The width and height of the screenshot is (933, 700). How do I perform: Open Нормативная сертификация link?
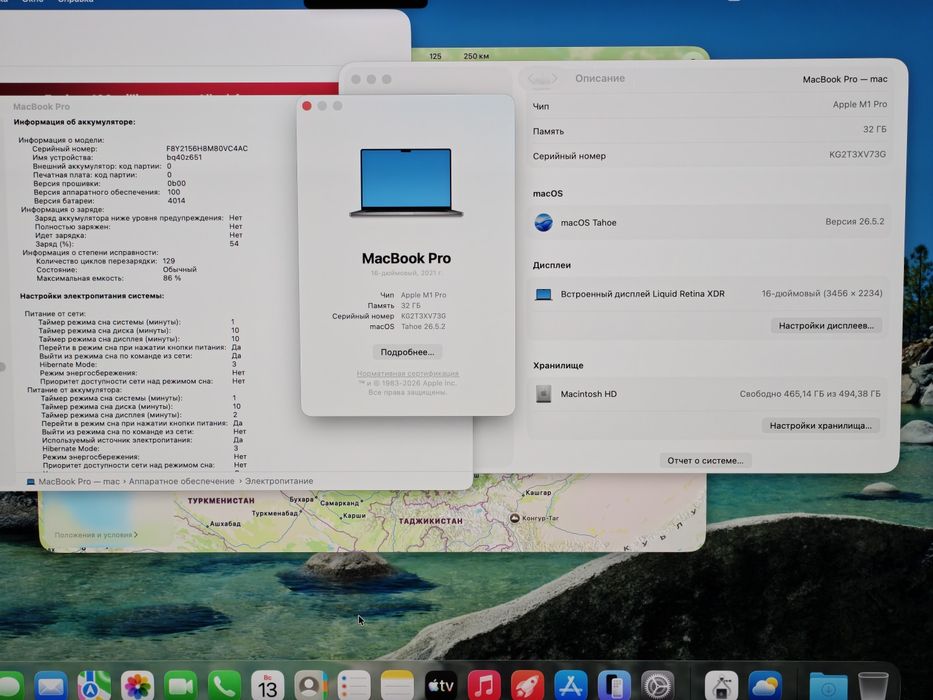tap(408, 374)
